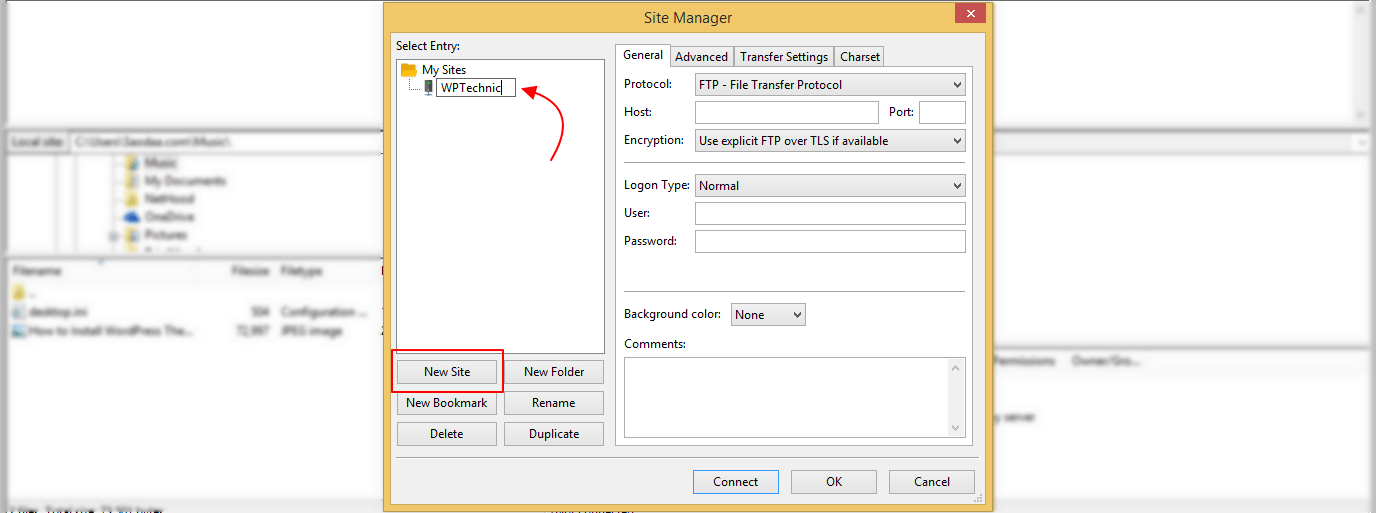Select My Documents in the background local tree
Screen dimensions: 1376x513
(185, 181)
